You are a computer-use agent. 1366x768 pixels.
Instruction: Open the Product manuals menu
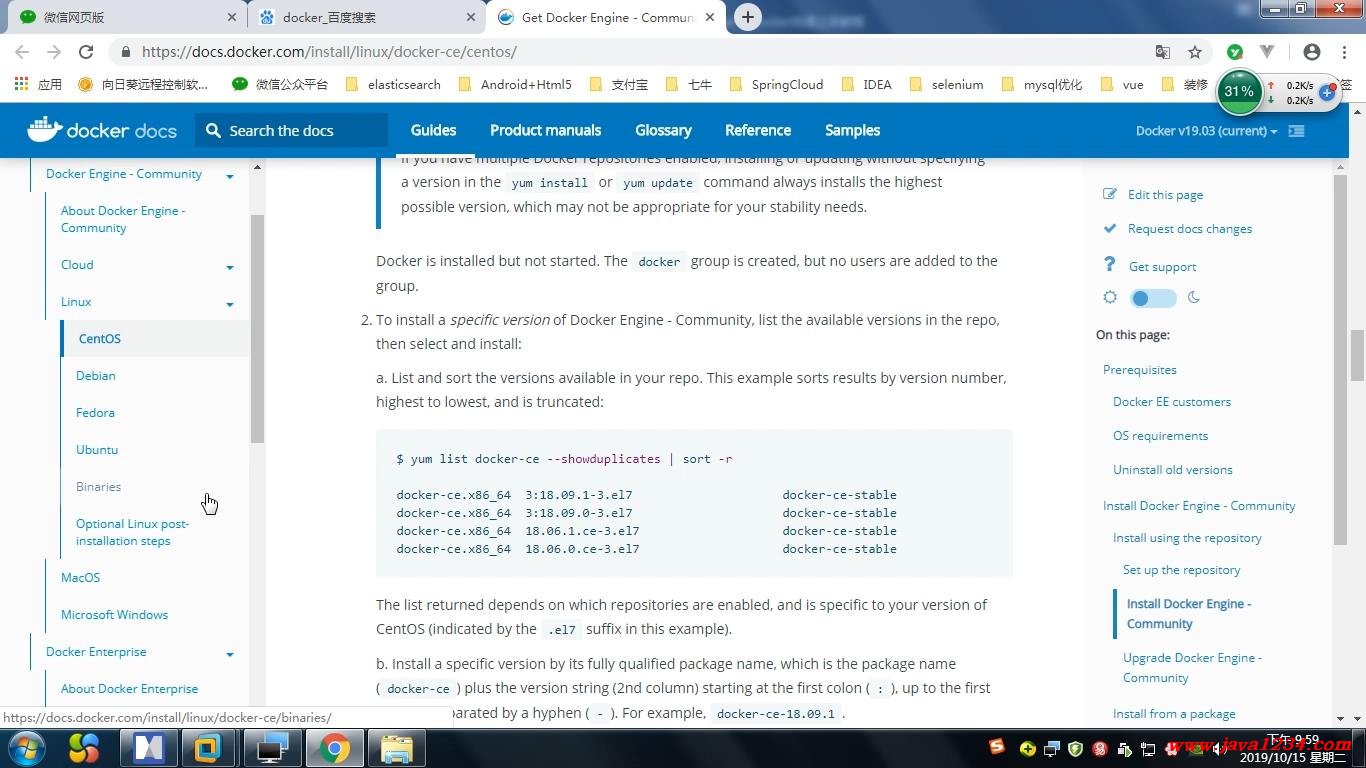545,130
